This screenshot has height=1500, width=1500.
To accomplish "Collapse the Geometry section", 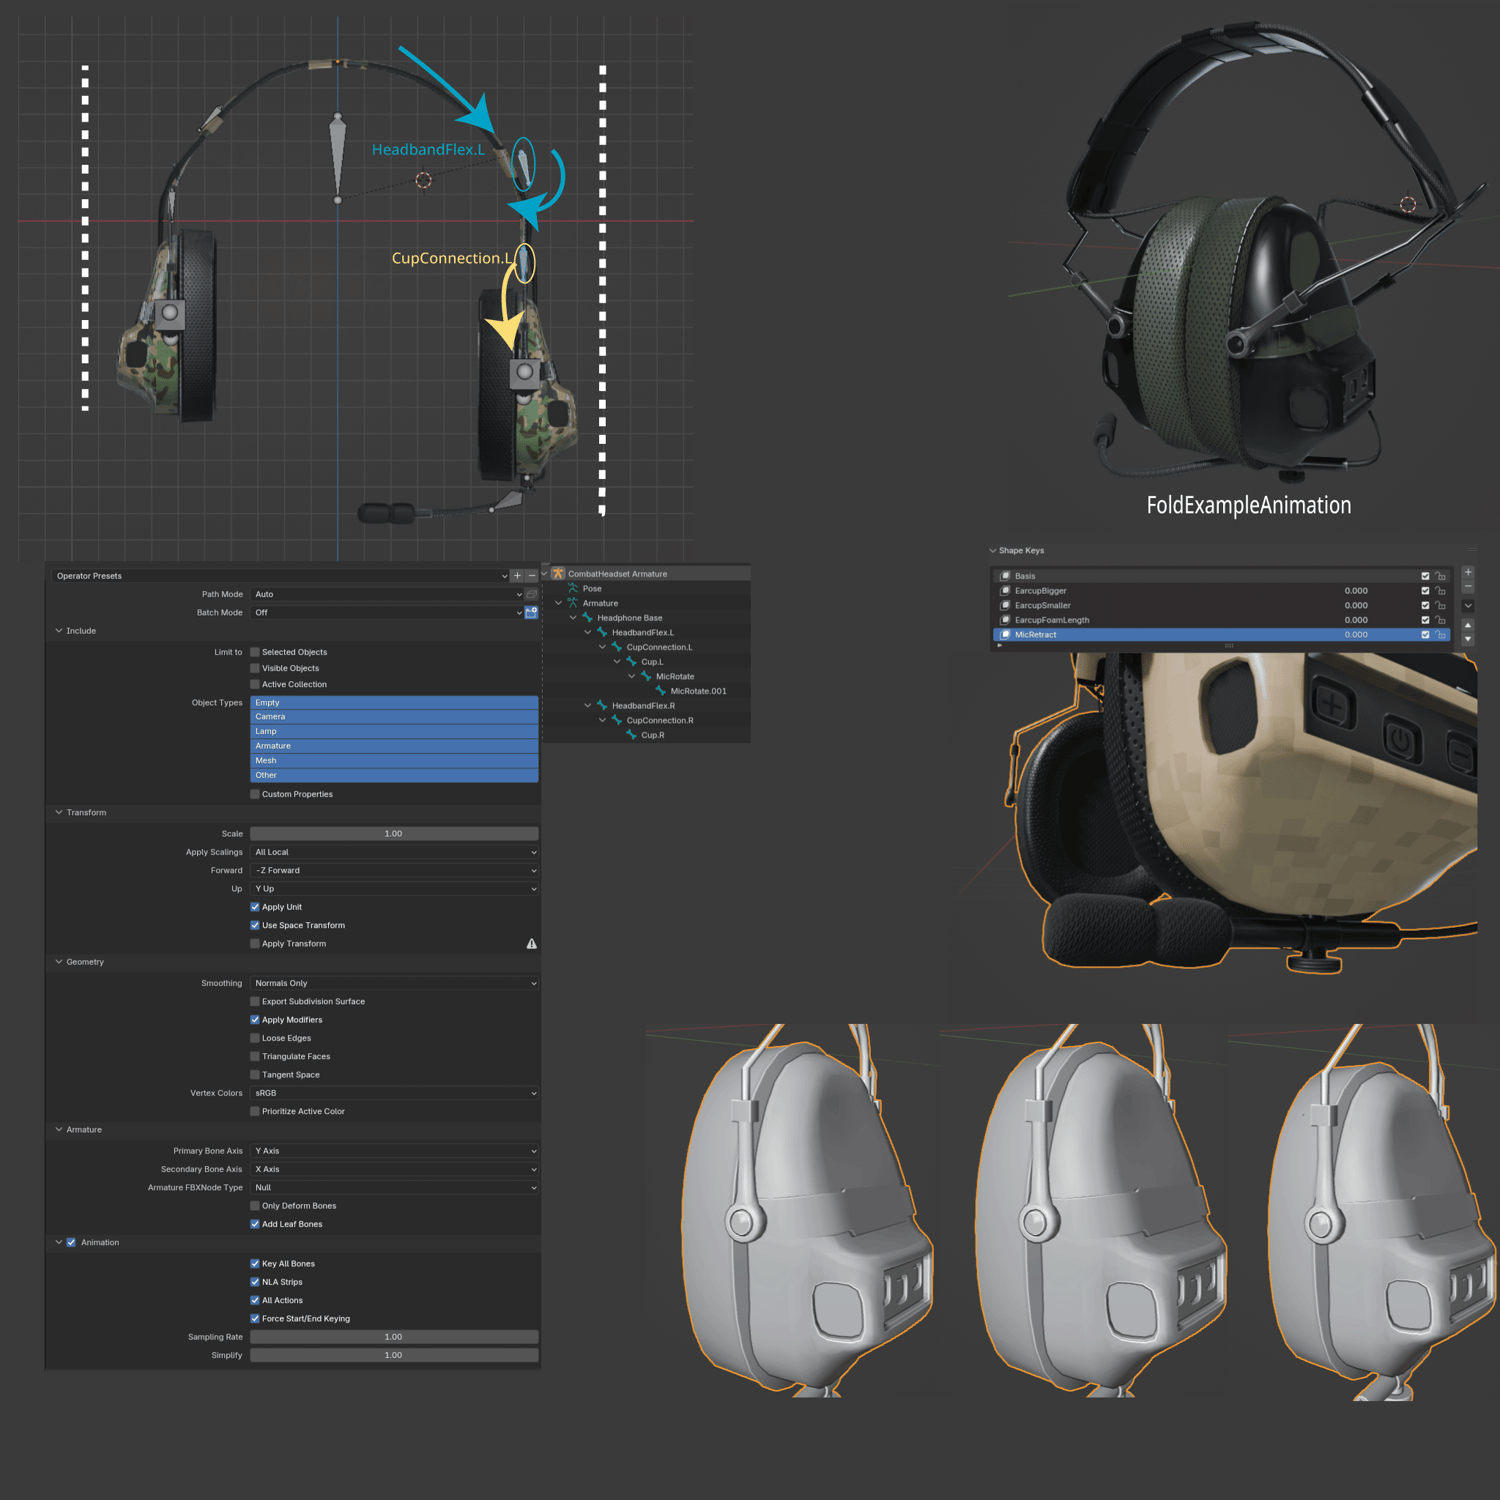I will pyautogui.click(x=59, y=962).
